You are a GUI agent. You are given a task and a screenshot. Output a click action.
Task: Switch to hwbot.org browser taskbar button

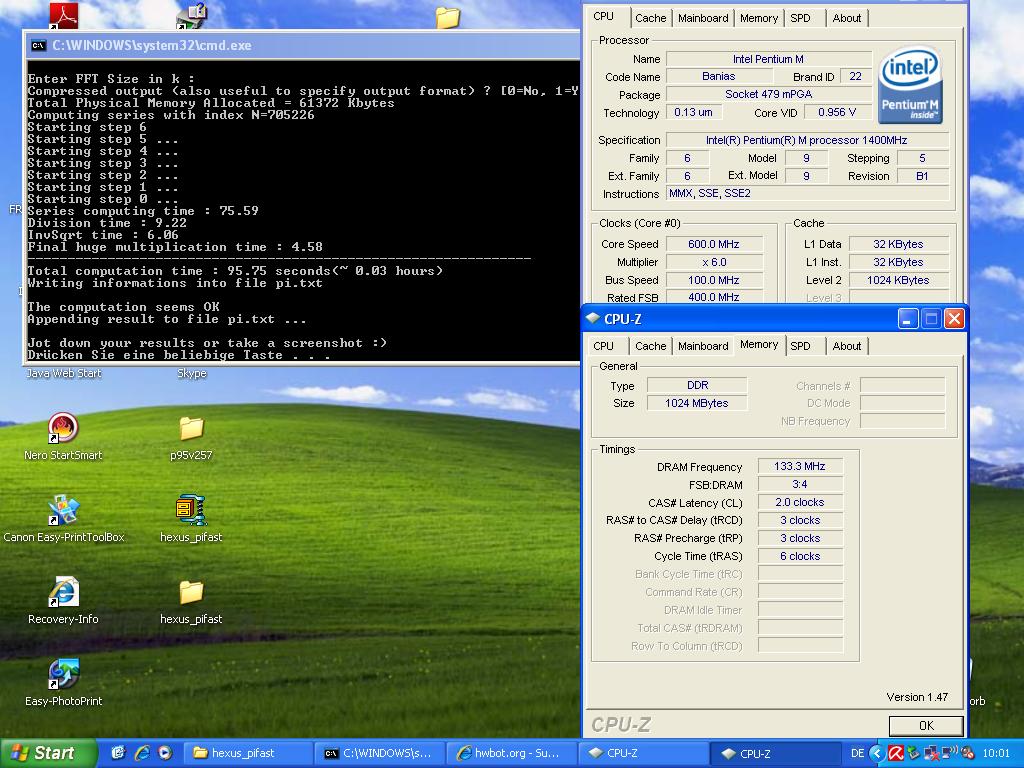511,753
